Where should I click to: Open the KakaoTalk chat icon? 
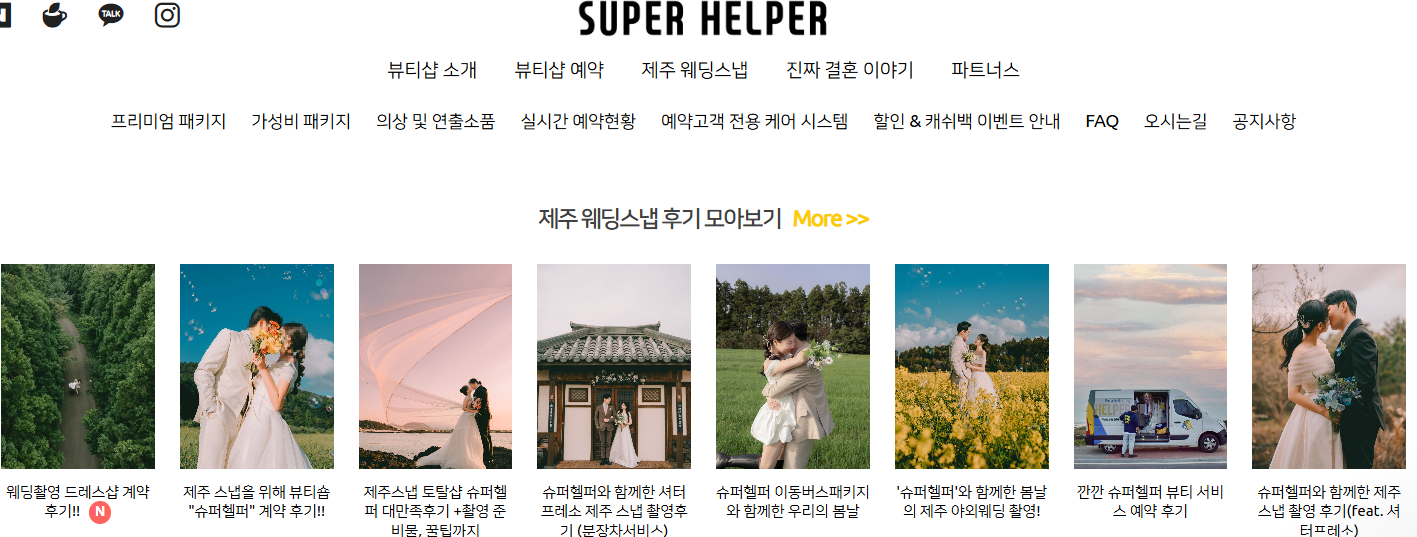[111, 15]
